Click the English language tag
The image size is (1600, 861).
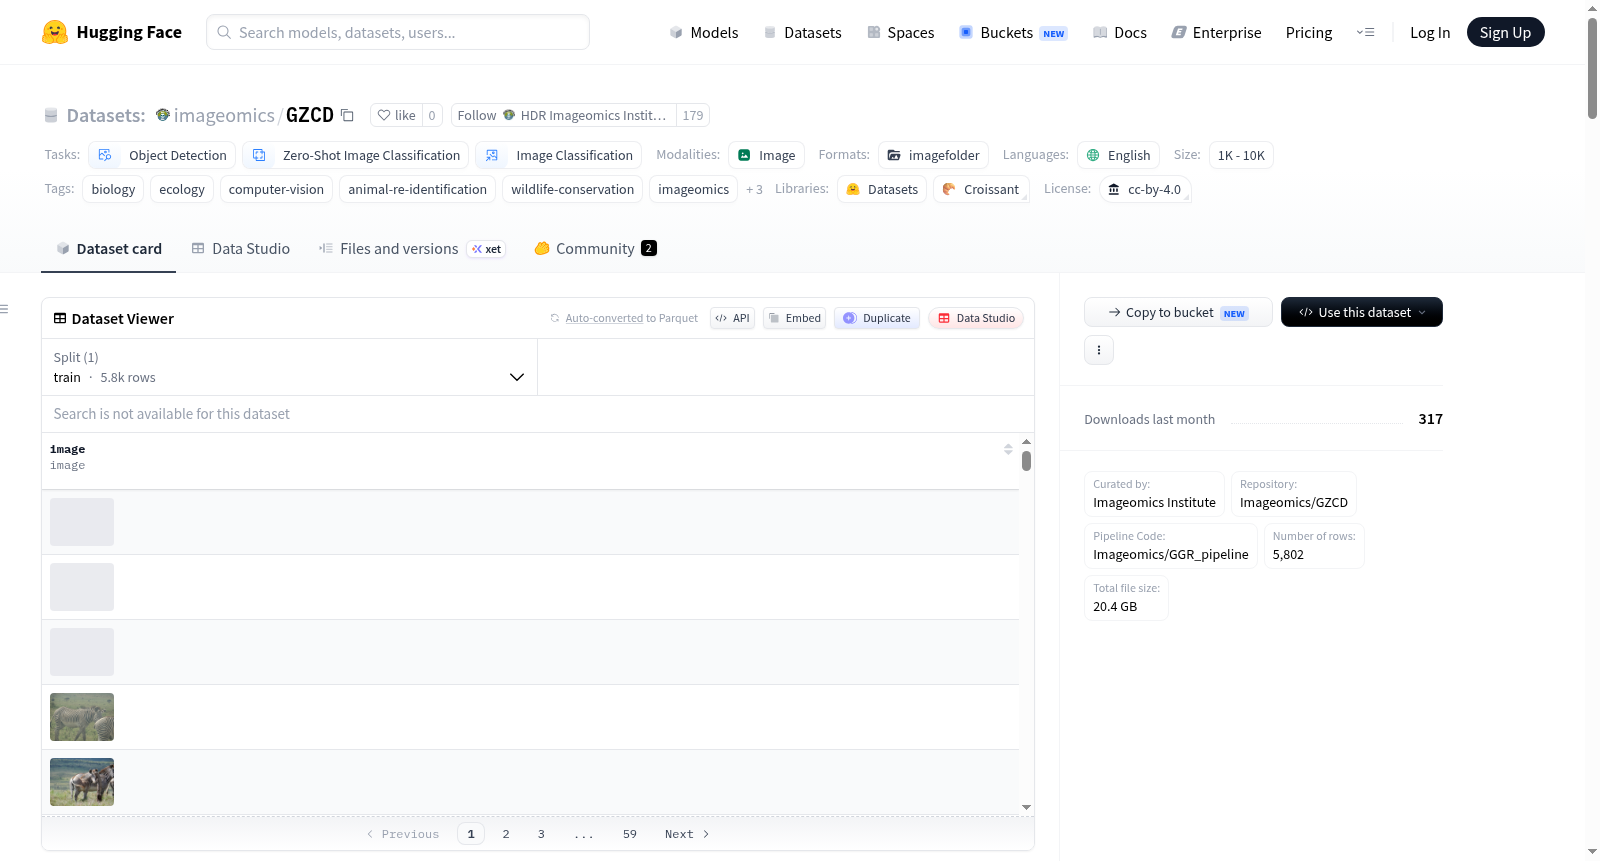[x=1118, y=155]
